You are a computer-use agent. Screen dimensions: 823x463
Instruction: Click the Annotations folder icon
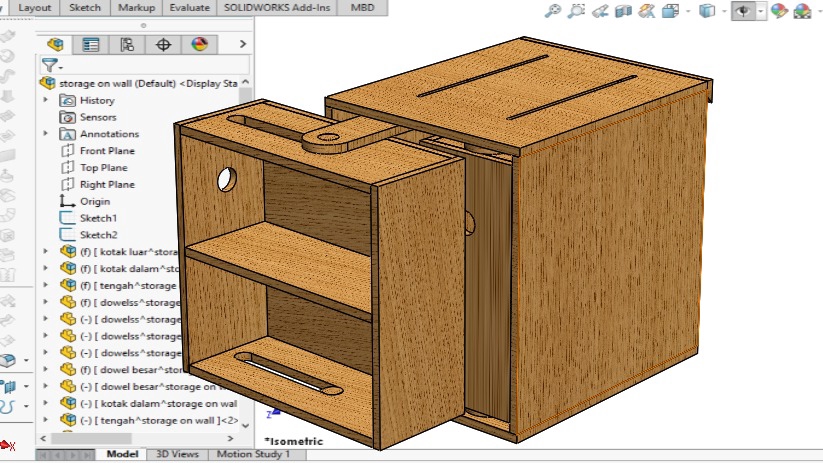(x=67, y=134)
